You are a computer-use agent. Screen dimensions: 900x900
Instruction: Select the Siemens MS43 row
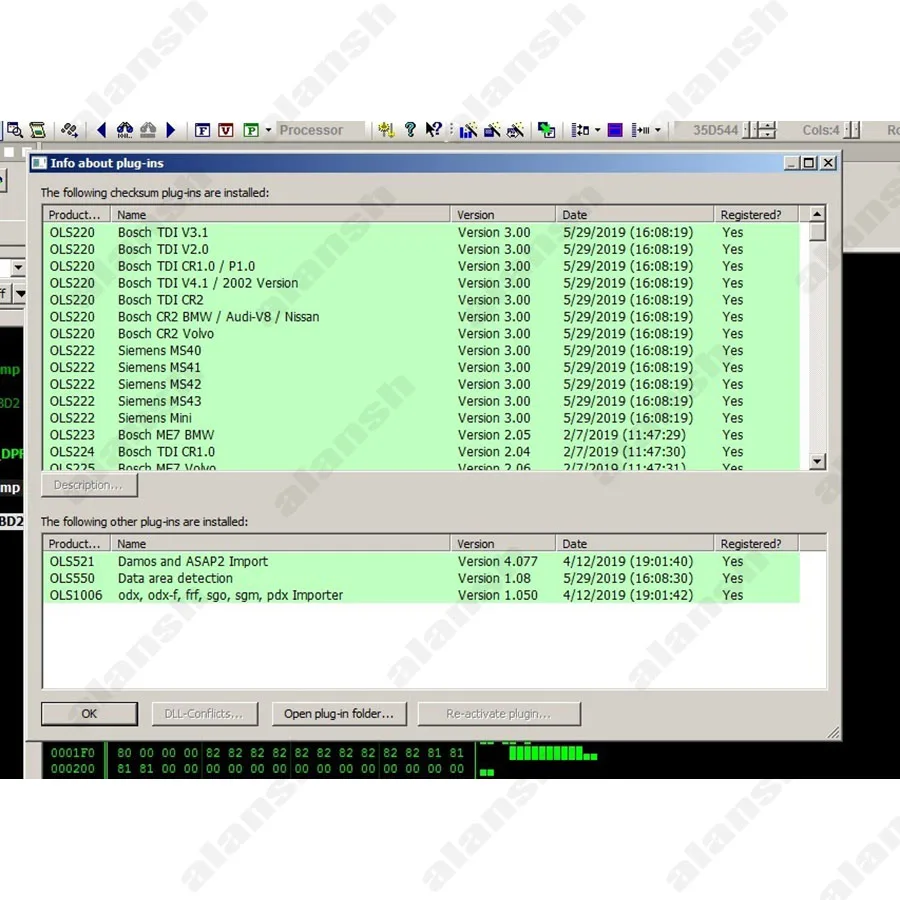pyautogui.click(x=421, y=401)
